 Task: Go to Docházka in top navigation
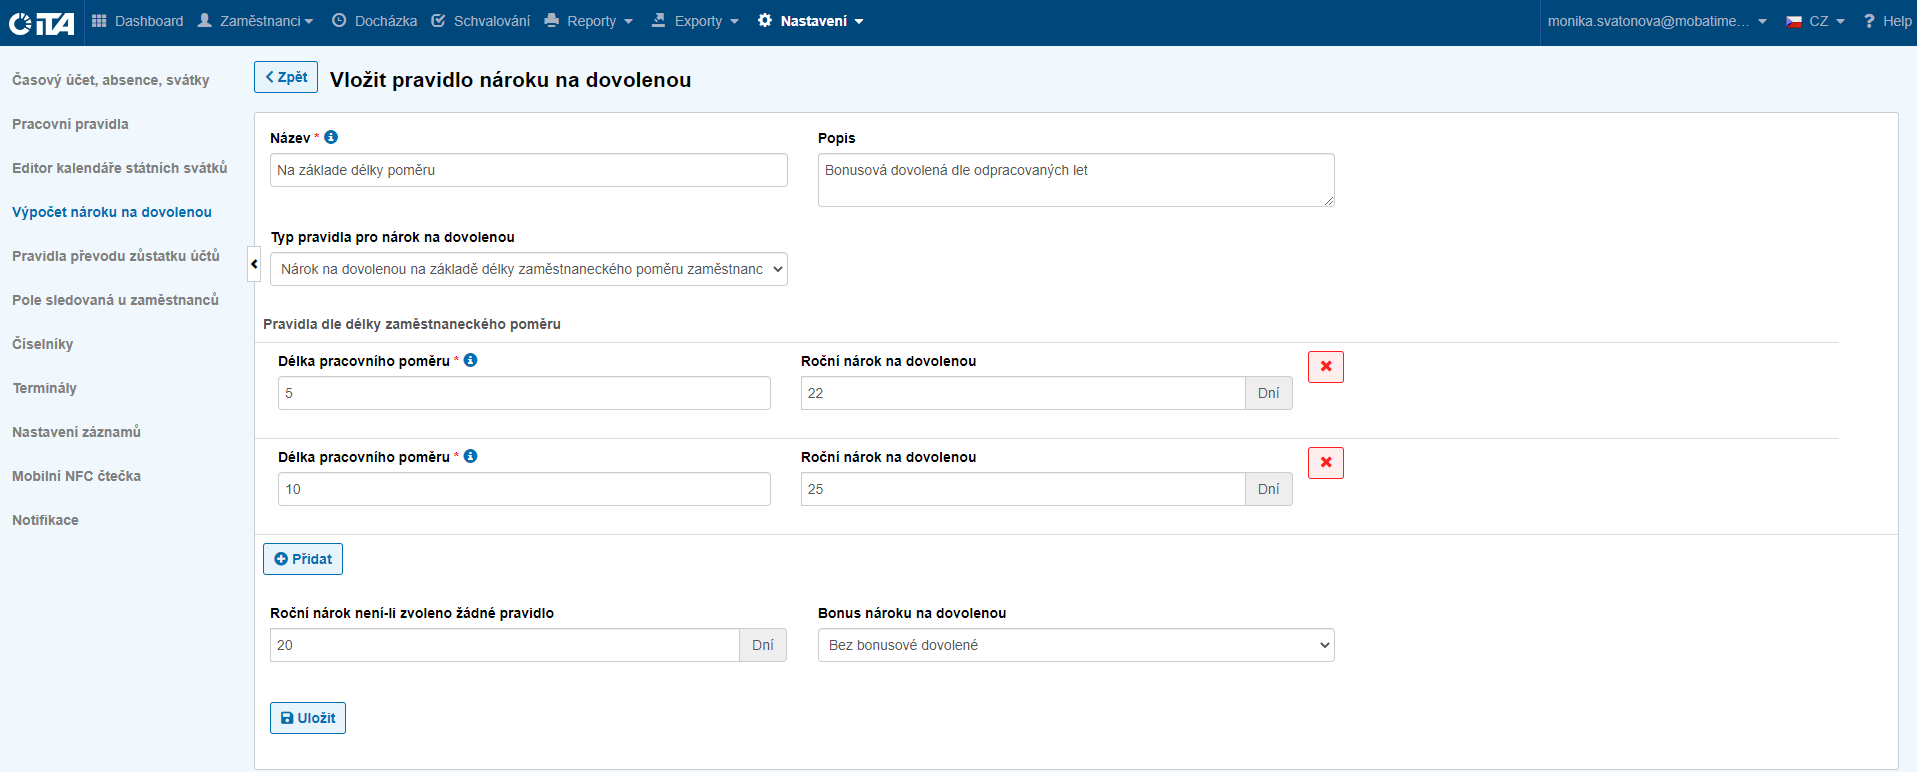(x=375, y=21)
